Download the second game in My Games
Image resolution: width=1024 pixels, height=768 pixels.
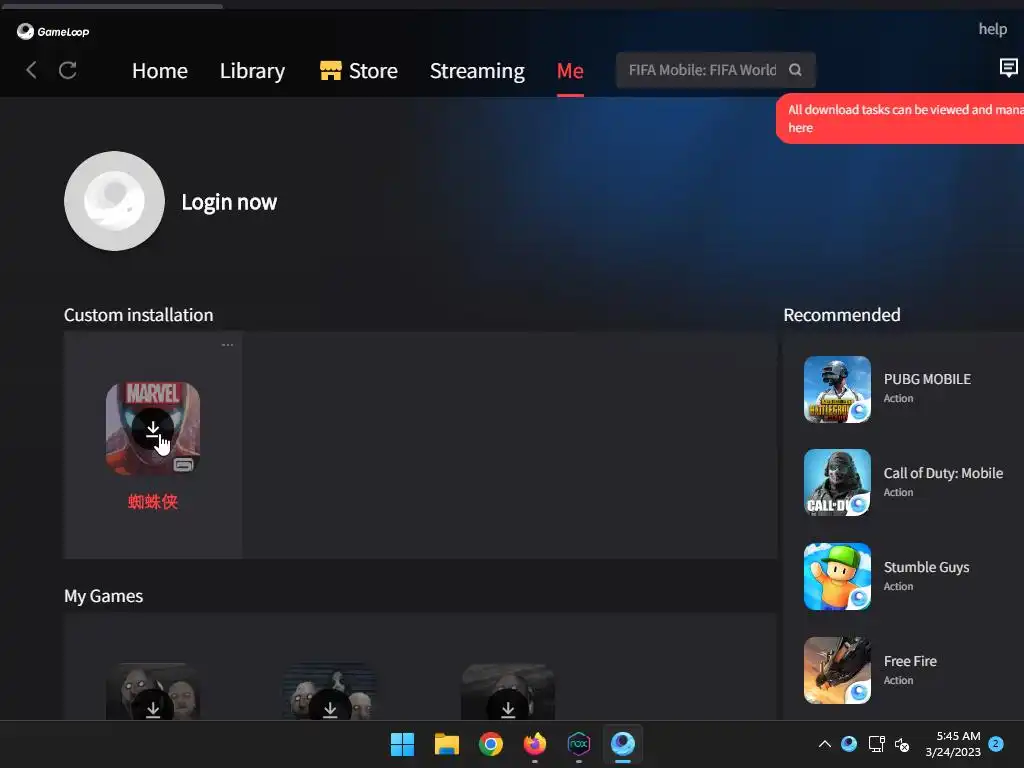(330, 707)
